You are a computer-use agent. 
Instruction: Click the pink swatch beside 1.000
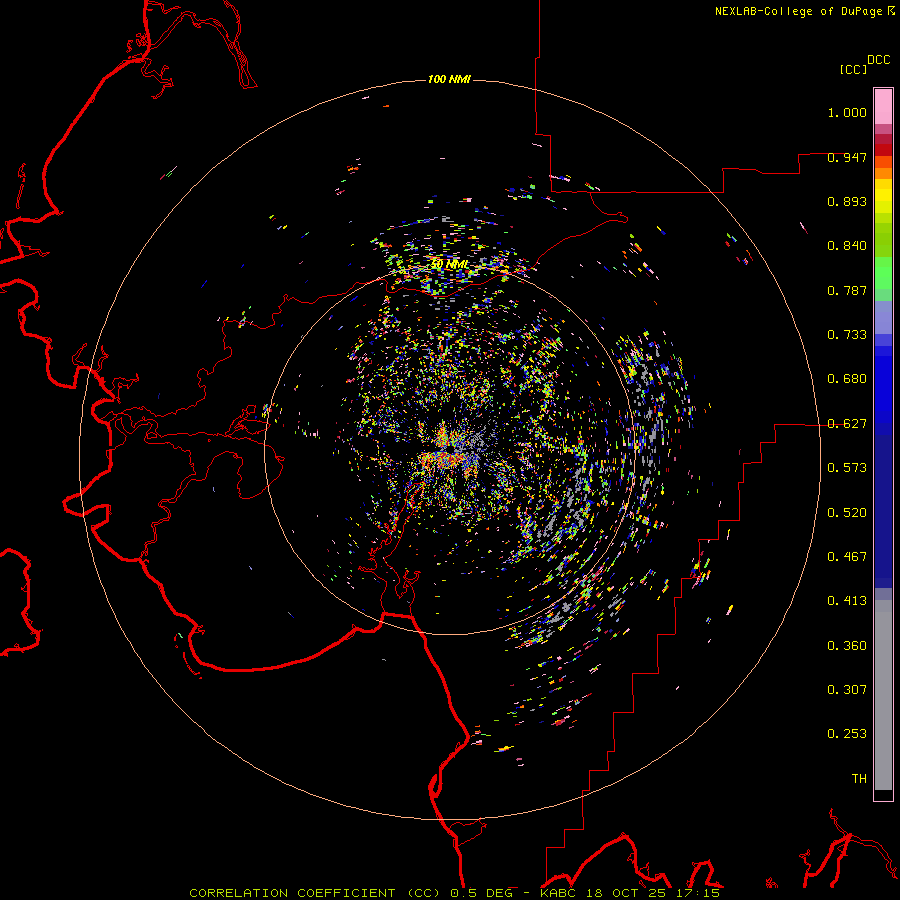coord(883,107)
